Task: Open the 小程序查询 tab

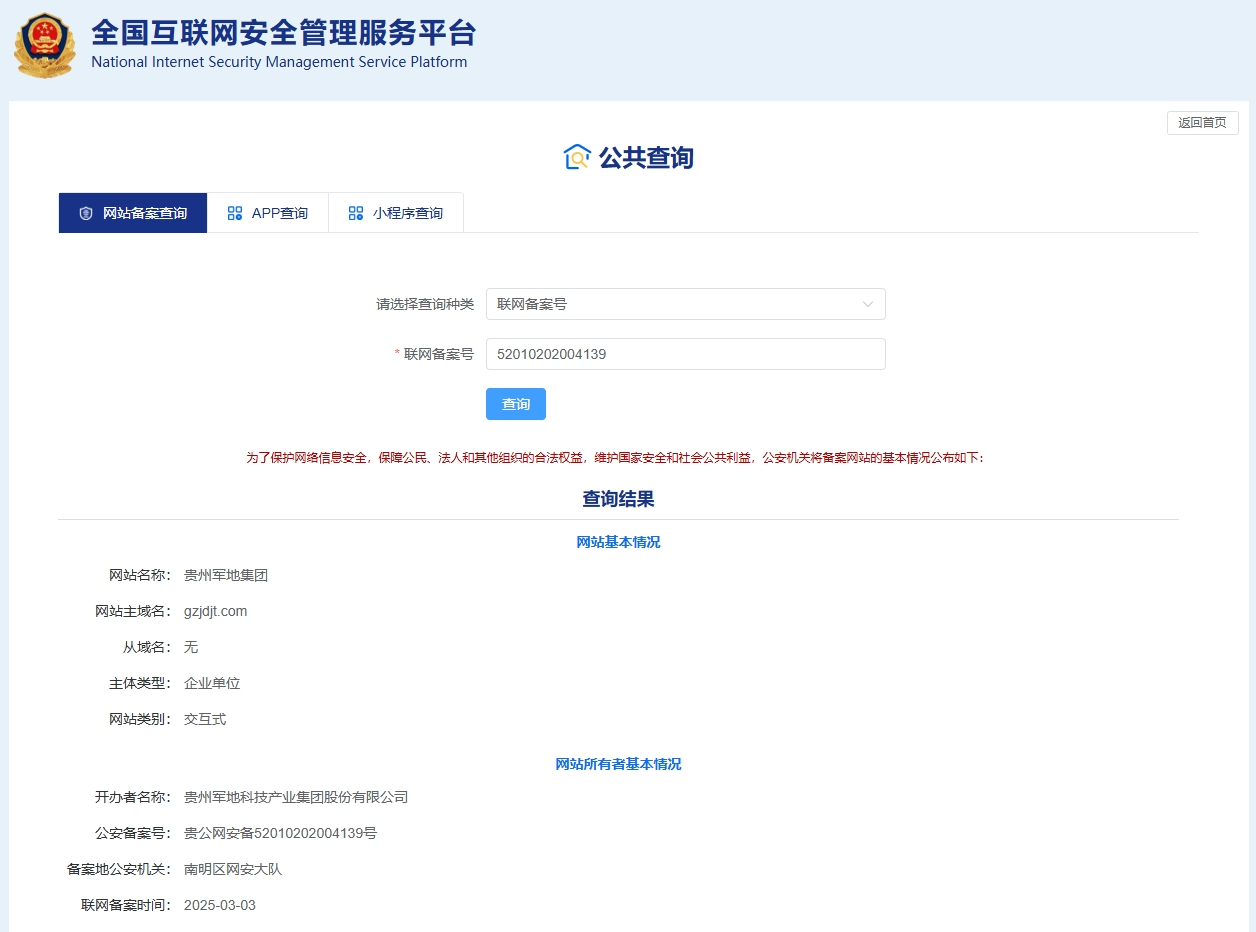Action: (396, 213)
